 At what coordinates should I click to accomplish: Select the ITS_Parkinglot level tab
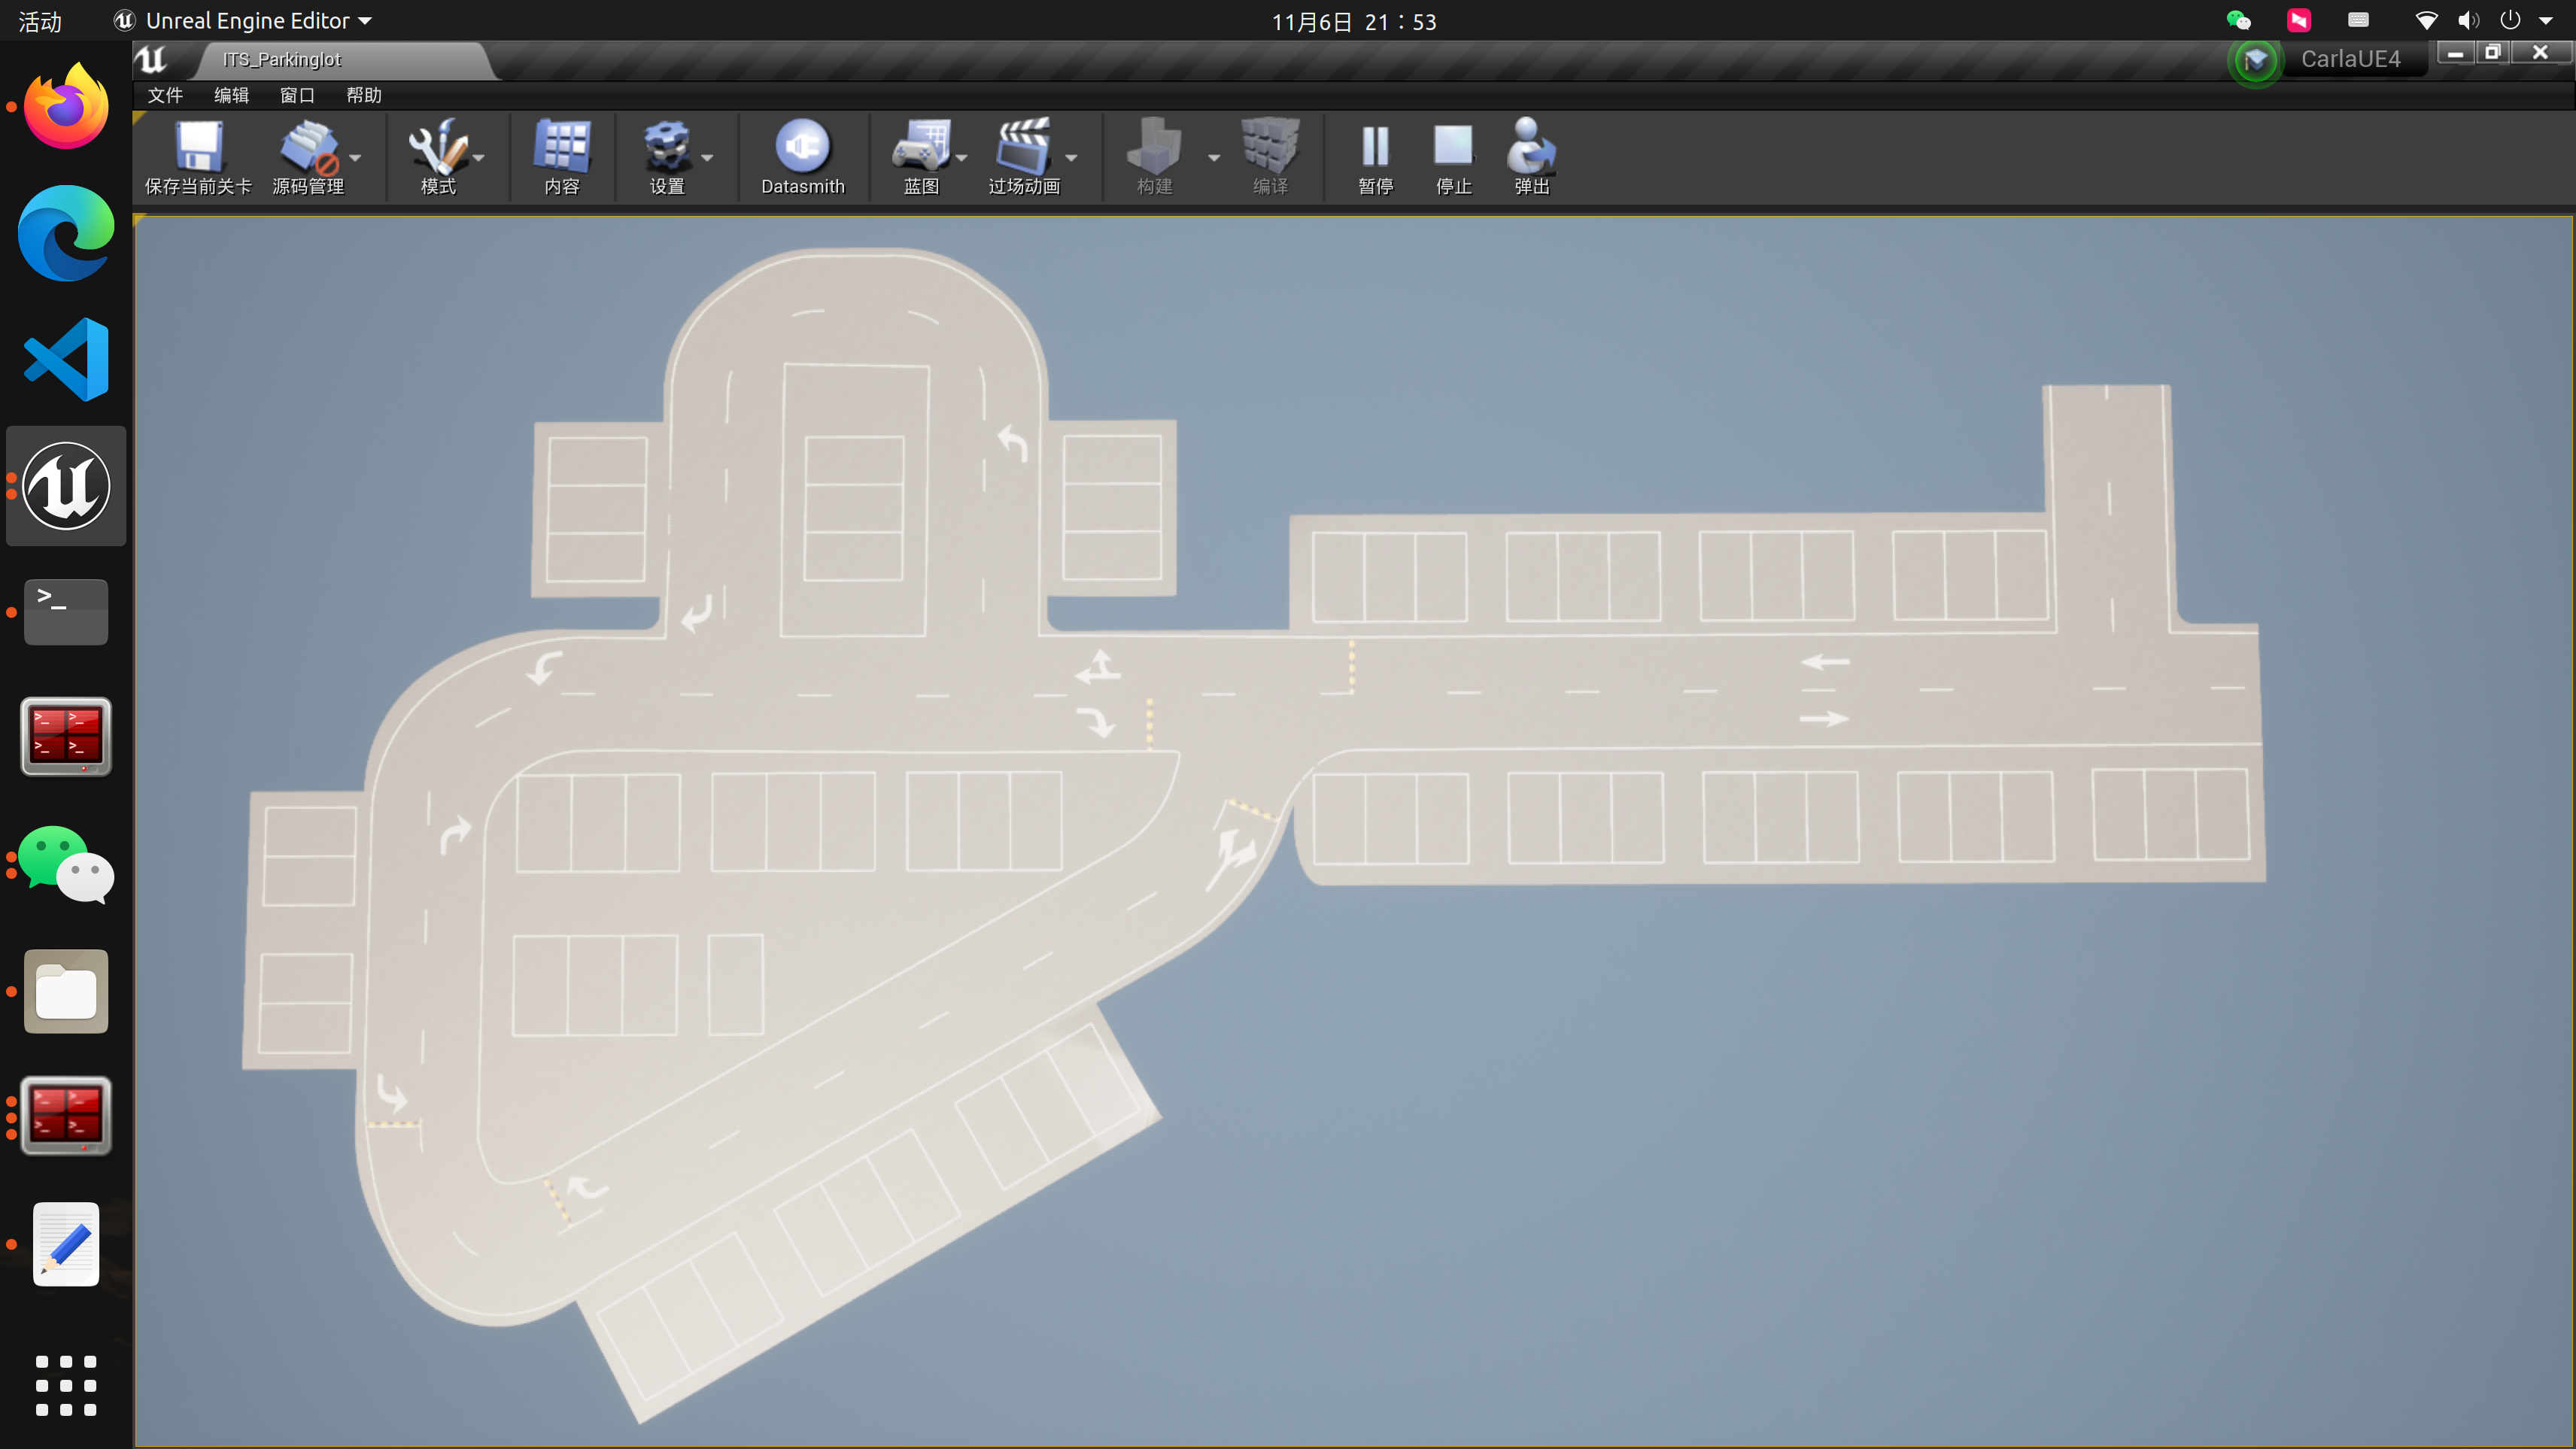point(283,60)
